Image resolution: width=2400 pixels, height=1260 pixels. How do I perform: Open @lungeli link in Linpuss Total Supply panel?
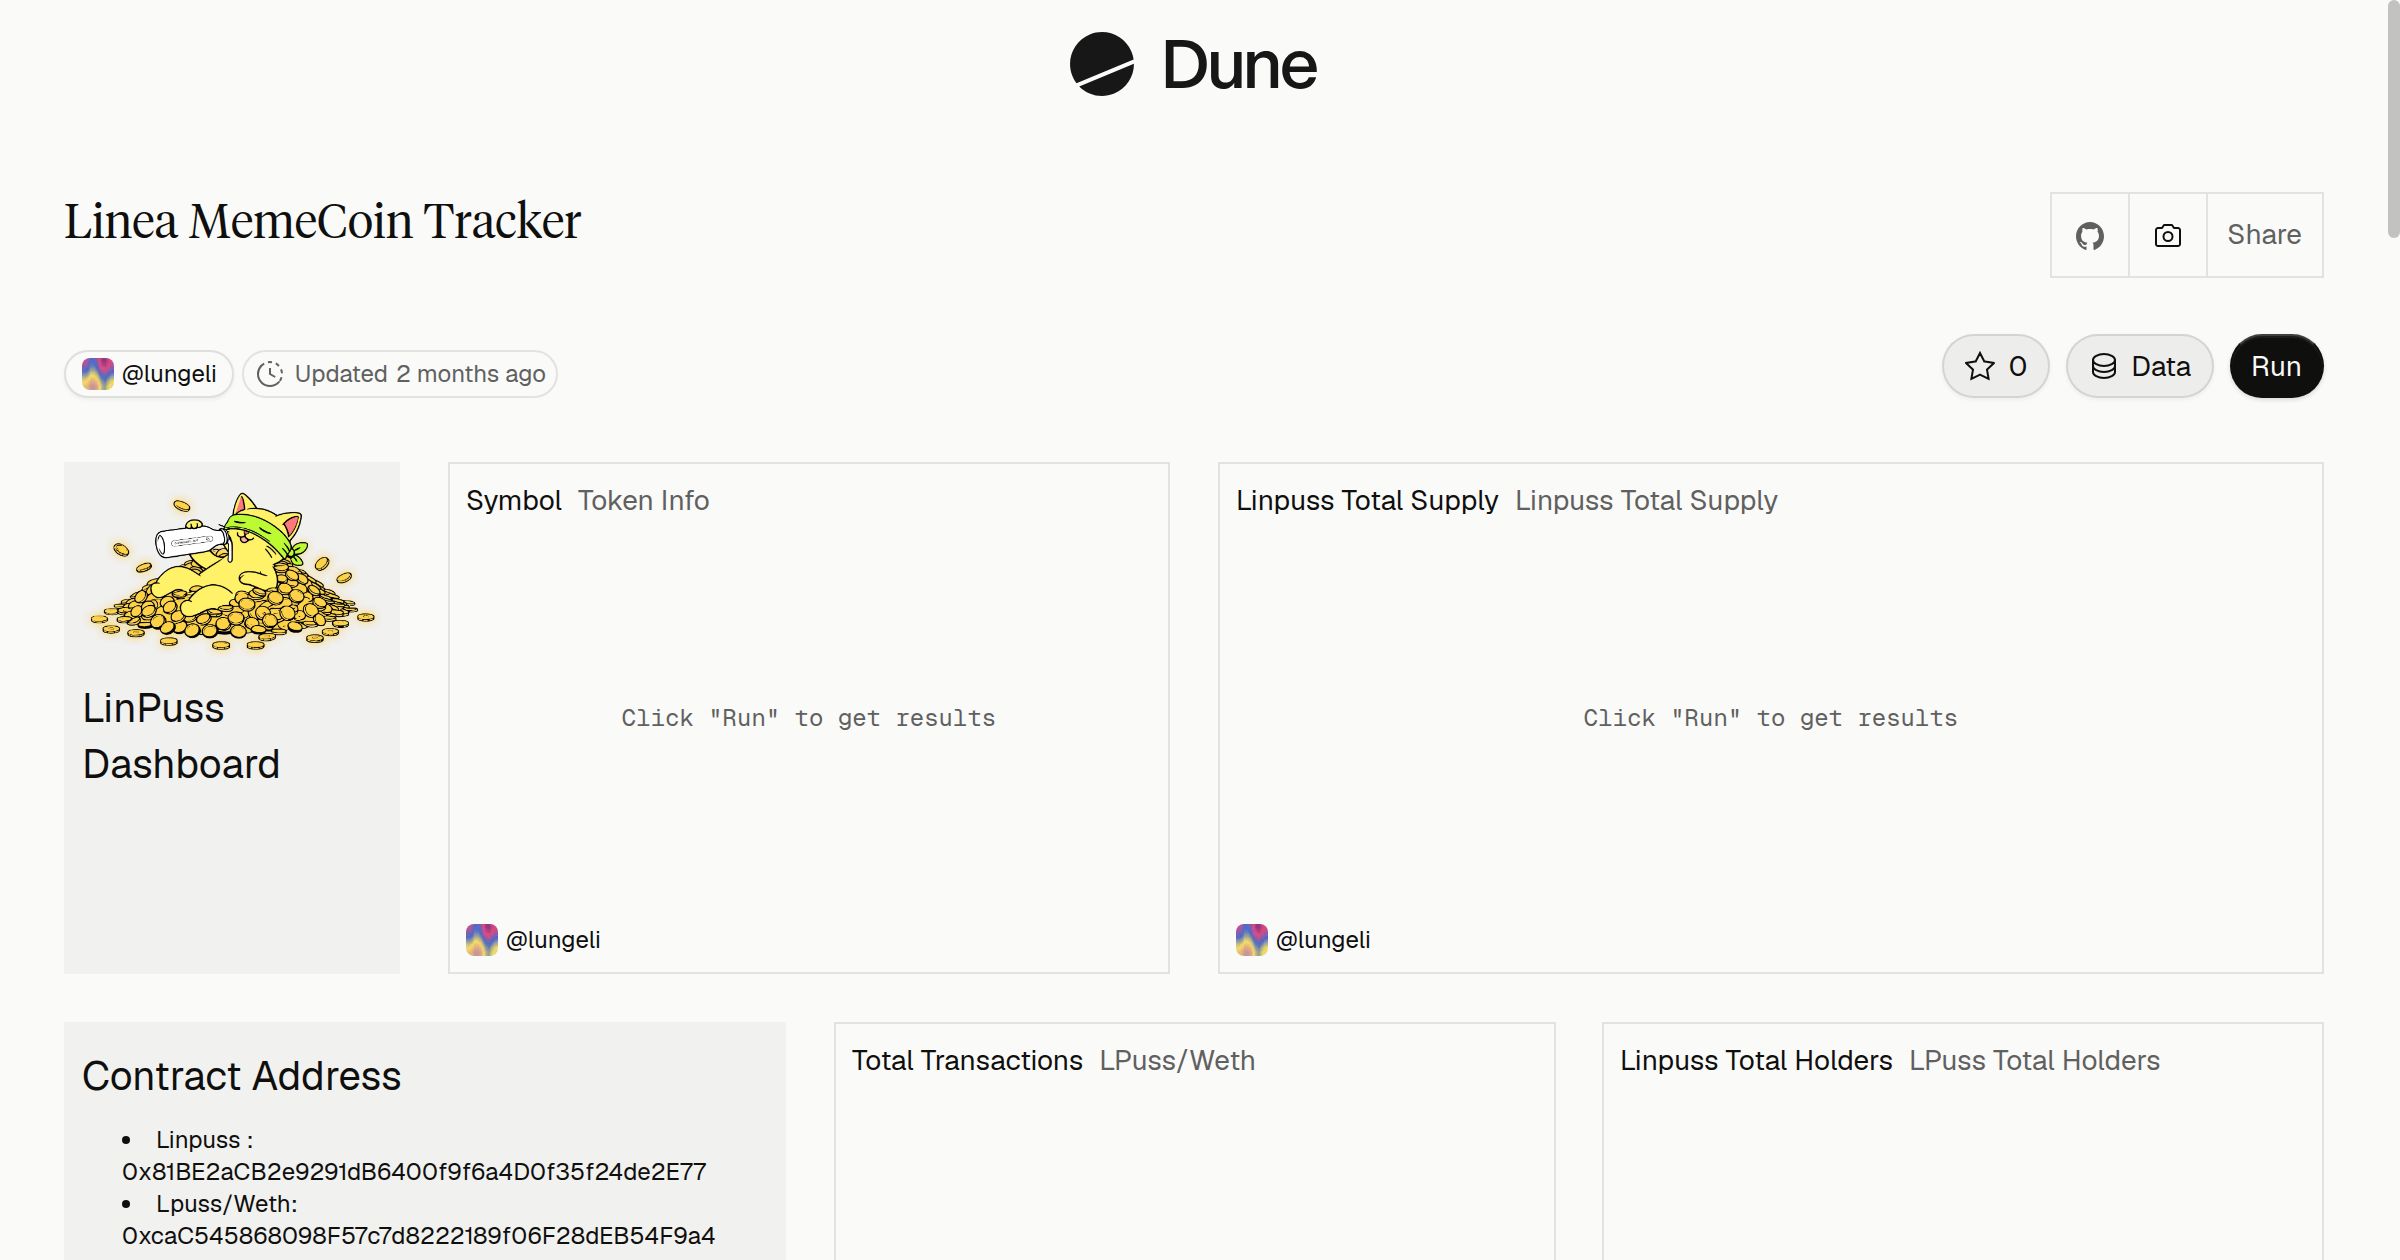coord(1322,940)
